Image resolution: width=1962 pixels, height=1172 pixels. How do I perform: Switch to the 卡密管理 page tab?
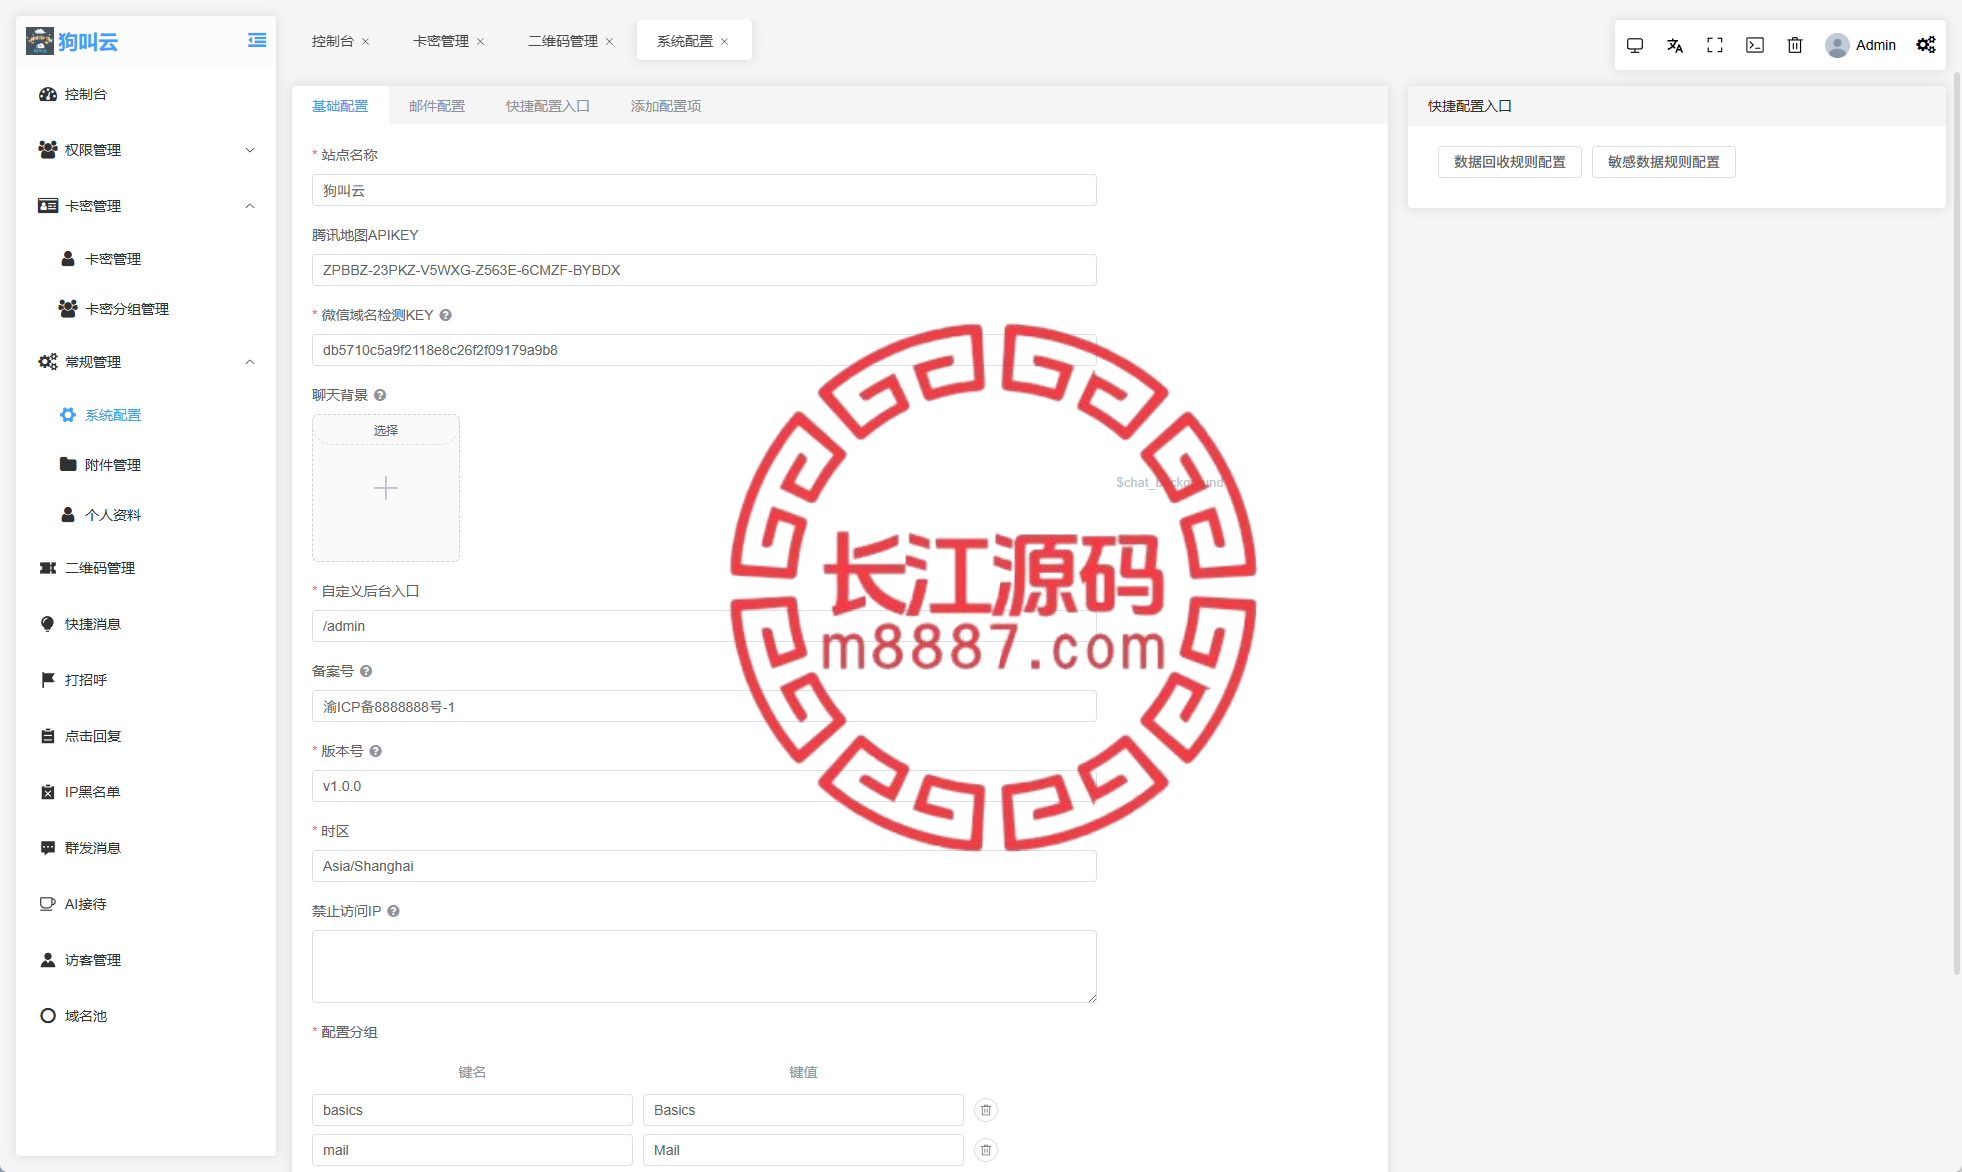pyautogui.click(x=441, y=41)
